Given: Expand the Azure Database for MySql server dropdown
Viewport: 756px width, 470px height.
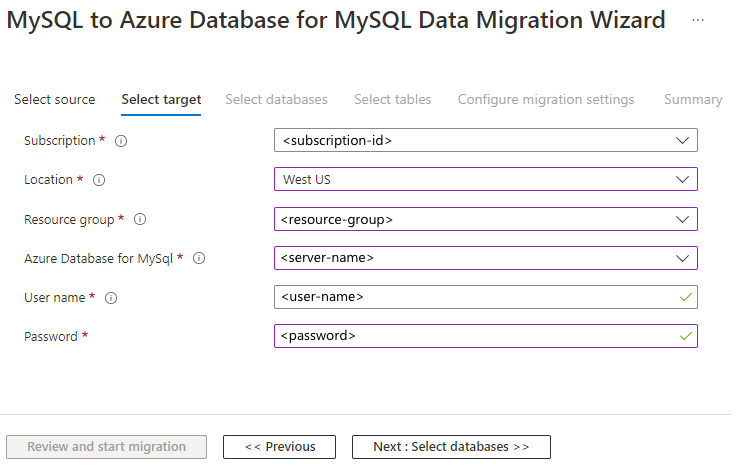Looking at the screenshot, I should click(x=485, y=258).
